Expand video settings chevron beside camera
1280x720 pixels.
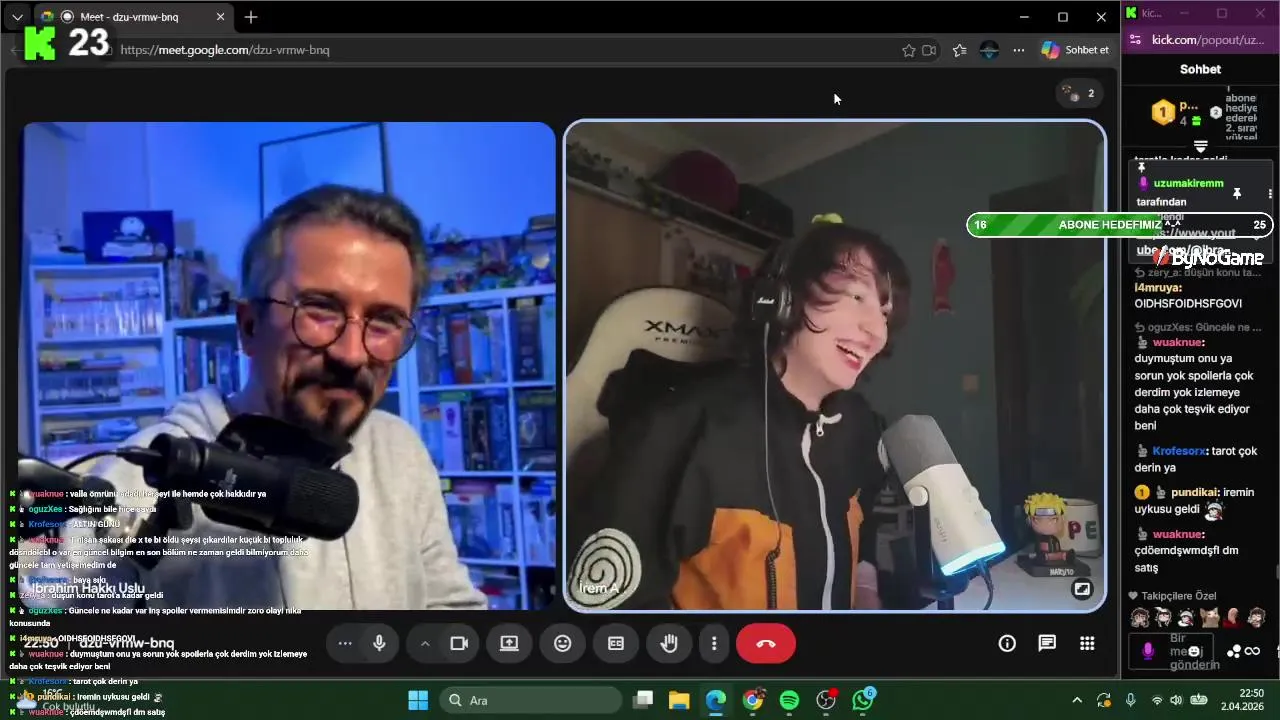(425, 643)
